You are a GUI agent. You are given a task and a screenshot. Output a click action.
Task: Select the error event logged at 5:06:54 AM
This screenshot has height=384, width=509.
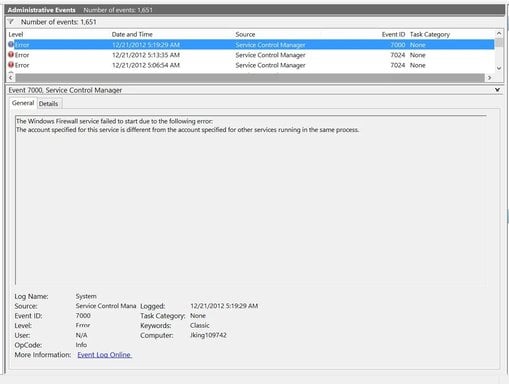coord(251,65)
